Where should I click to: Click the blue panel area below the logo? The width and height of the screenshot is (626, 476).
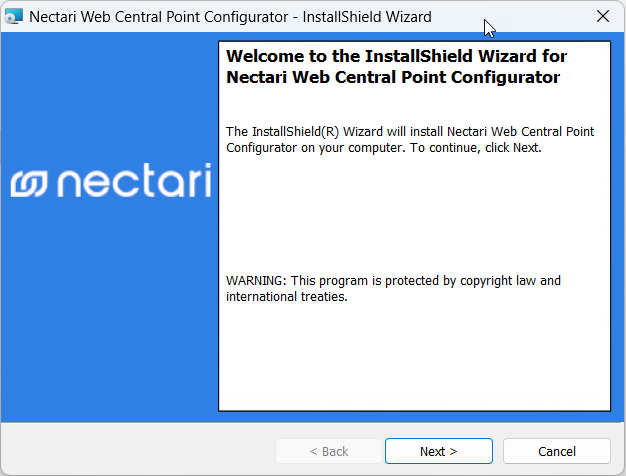coord(108,320)
